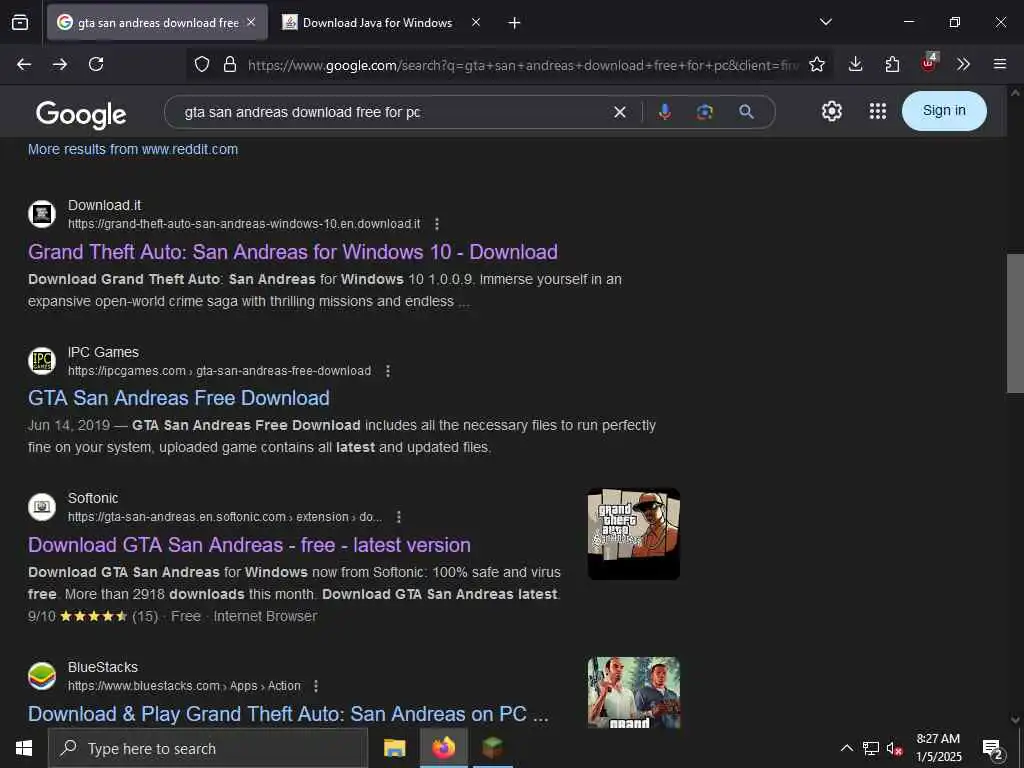Open options for IPC Games result
Screen dimensions: 1024x768
coord(388,371)
